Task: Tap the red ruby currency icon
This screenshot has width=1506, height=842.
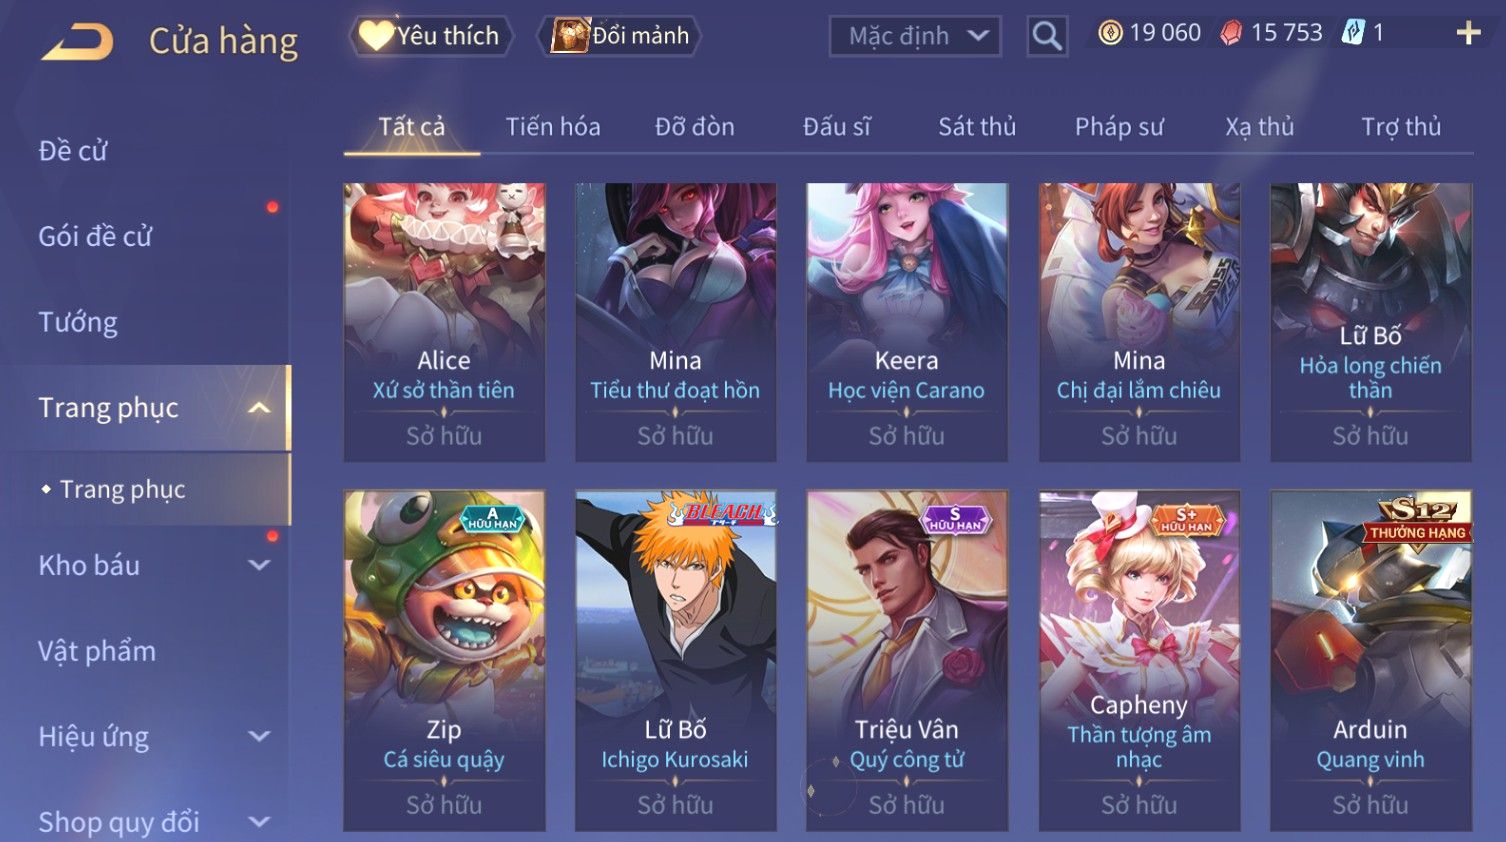Action: tap(1231, 33)
